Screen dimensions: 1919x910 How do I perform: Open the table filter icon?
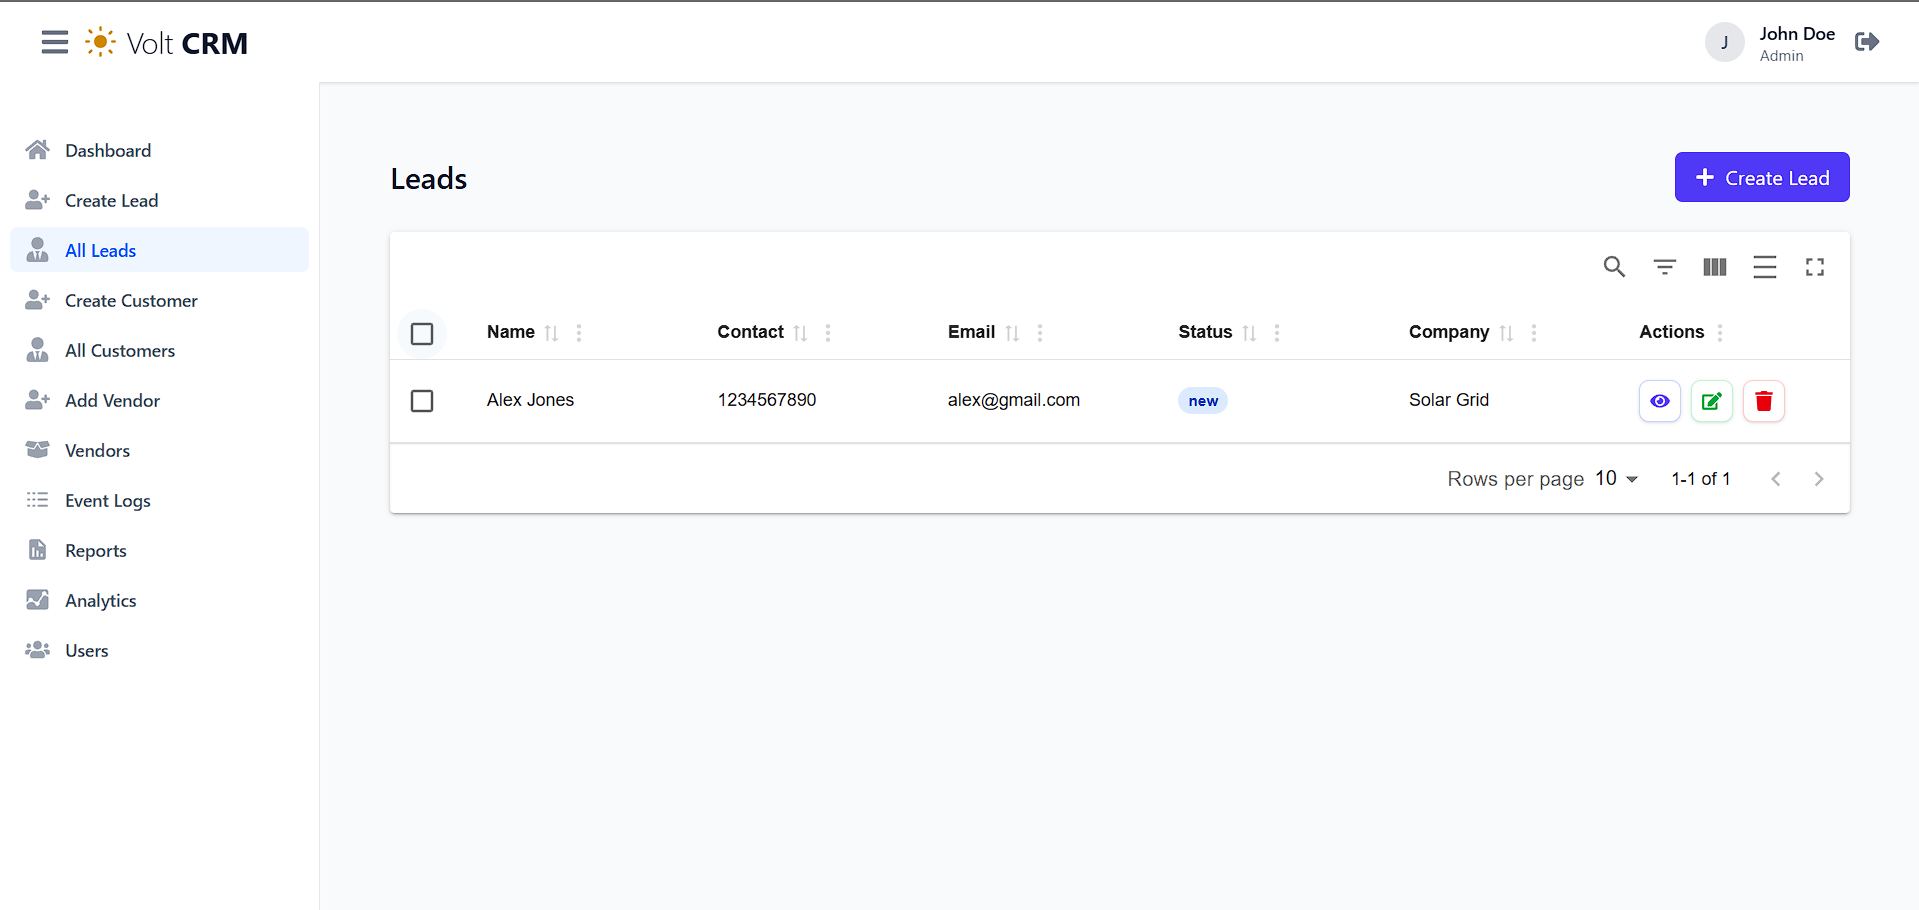click(x=1664, y=267)
